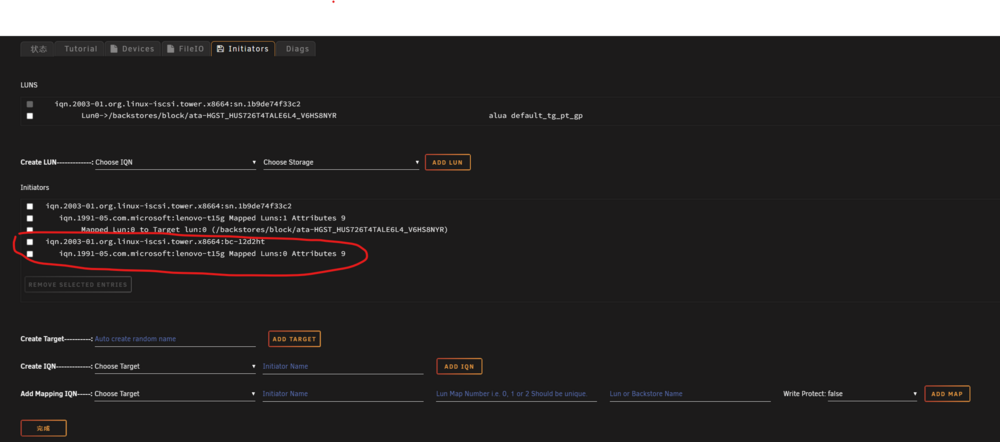Switch to the FileIO tab
1000x442 pixels.
pyautogui.click(x=186, y=49)
